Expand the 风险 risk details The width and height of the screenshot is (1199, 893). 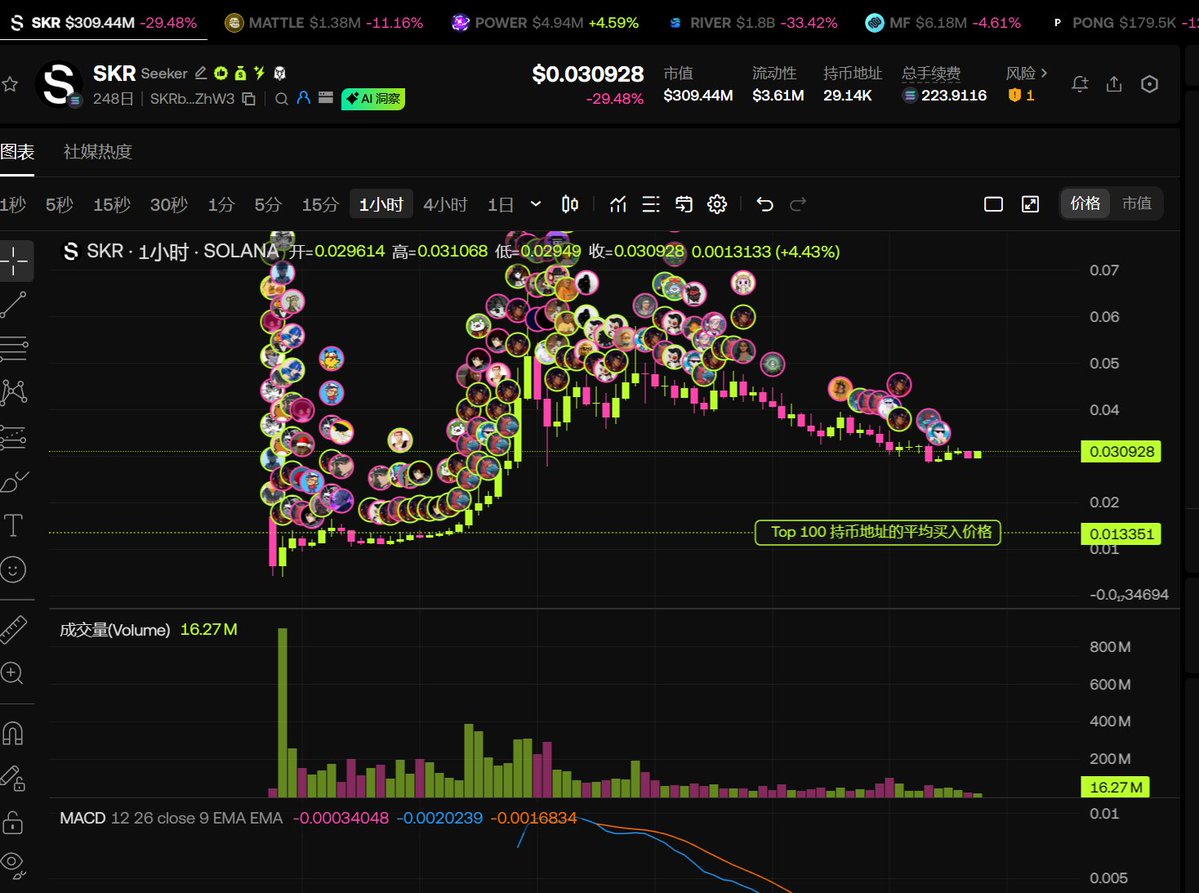point(1027,73)
